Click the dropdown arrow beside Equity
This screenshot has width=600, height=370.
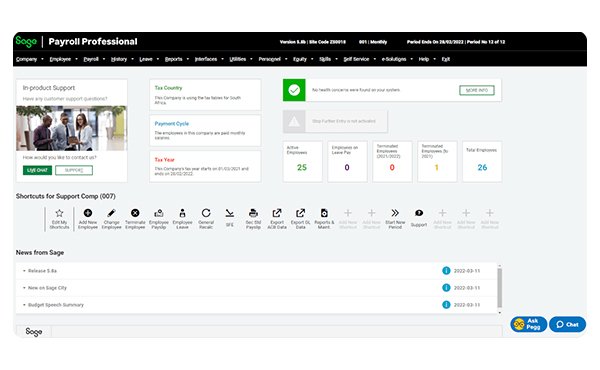(x=312, y=59)
